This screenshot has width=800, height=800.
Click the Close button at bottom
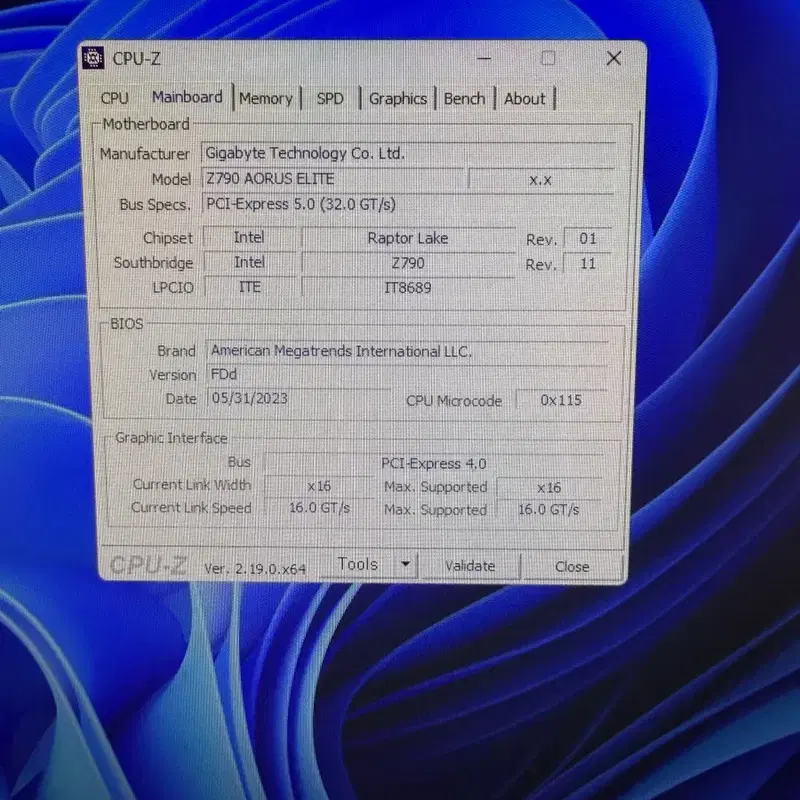572,567
